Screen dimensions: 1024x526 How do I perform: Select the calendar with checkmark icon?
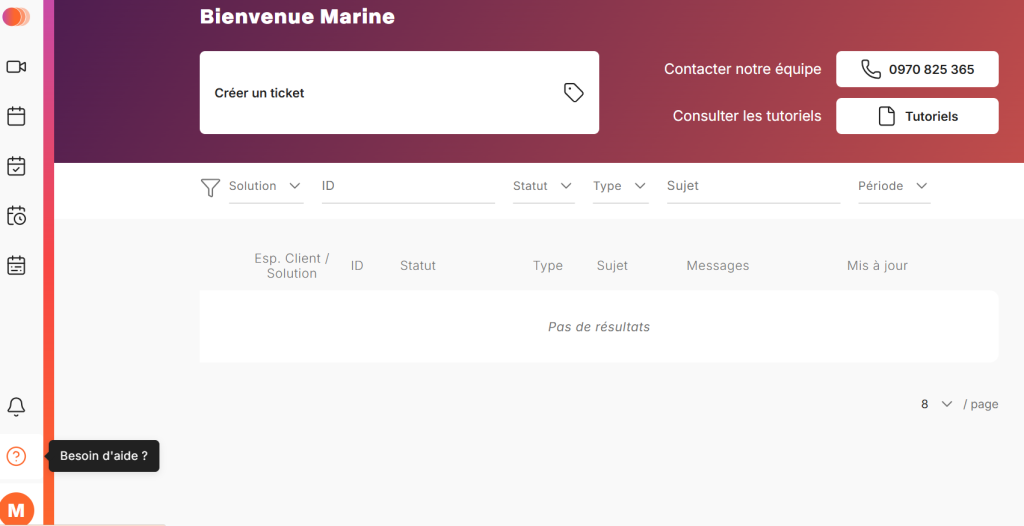pyautogui.click(x=16, y=166)
